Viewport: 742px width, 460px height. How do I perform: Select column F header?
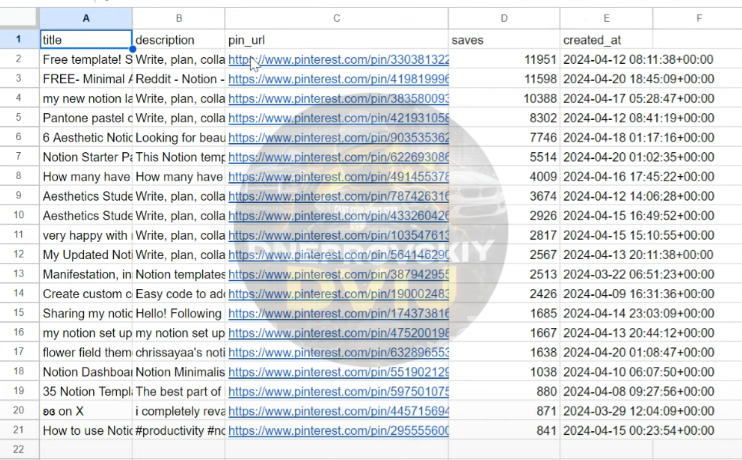698,18
